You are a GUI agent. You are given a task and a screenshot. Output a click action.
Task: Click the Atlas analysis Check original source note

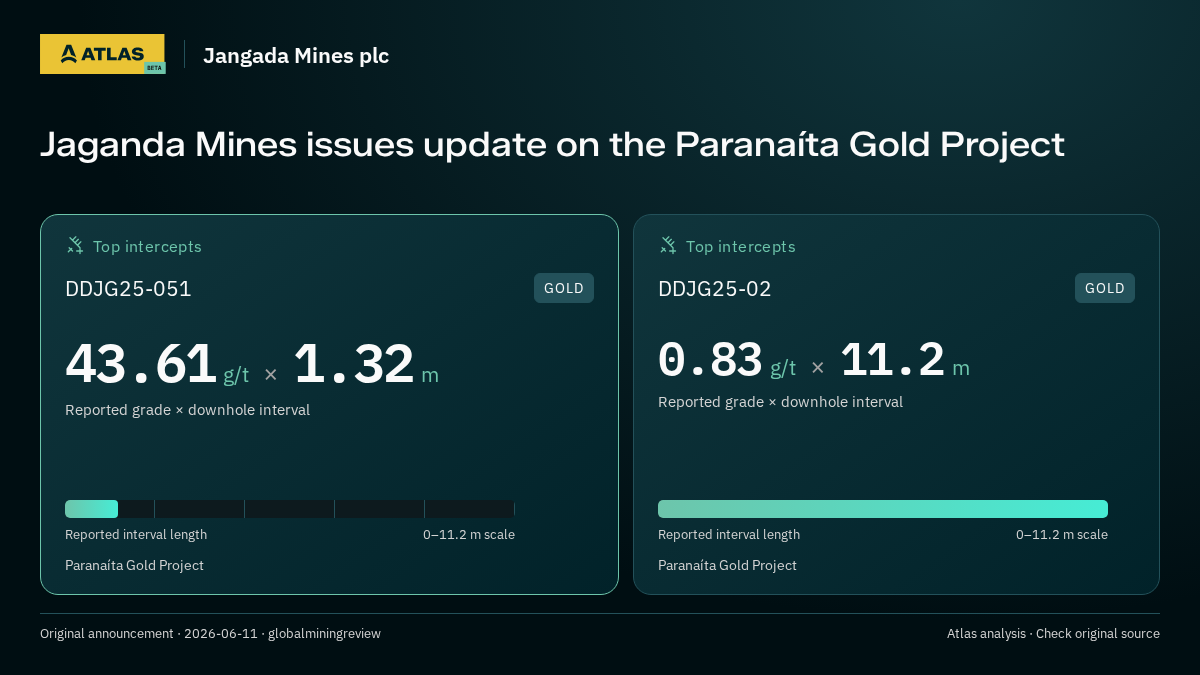pos(1053,634)
